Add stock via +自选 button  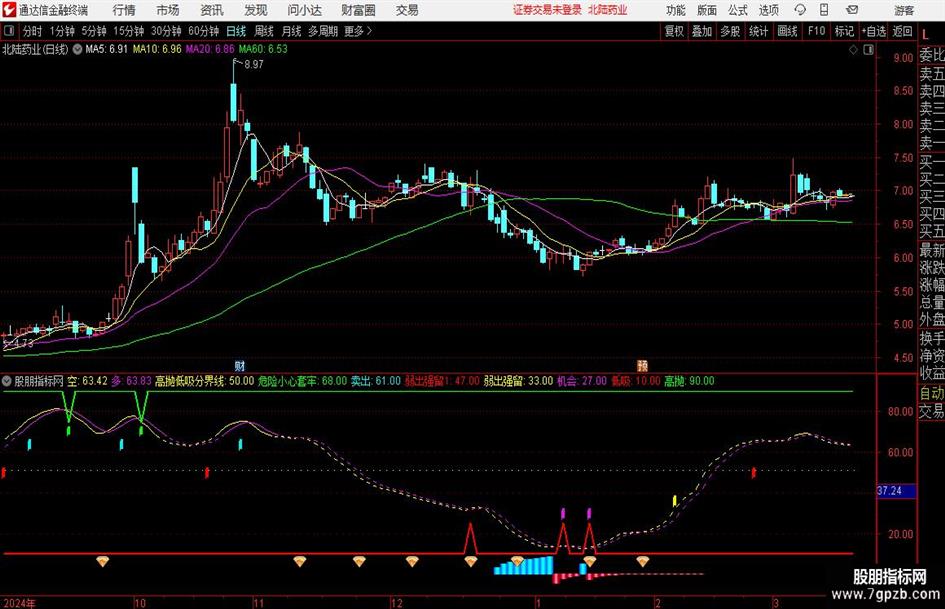click(874, 31)
